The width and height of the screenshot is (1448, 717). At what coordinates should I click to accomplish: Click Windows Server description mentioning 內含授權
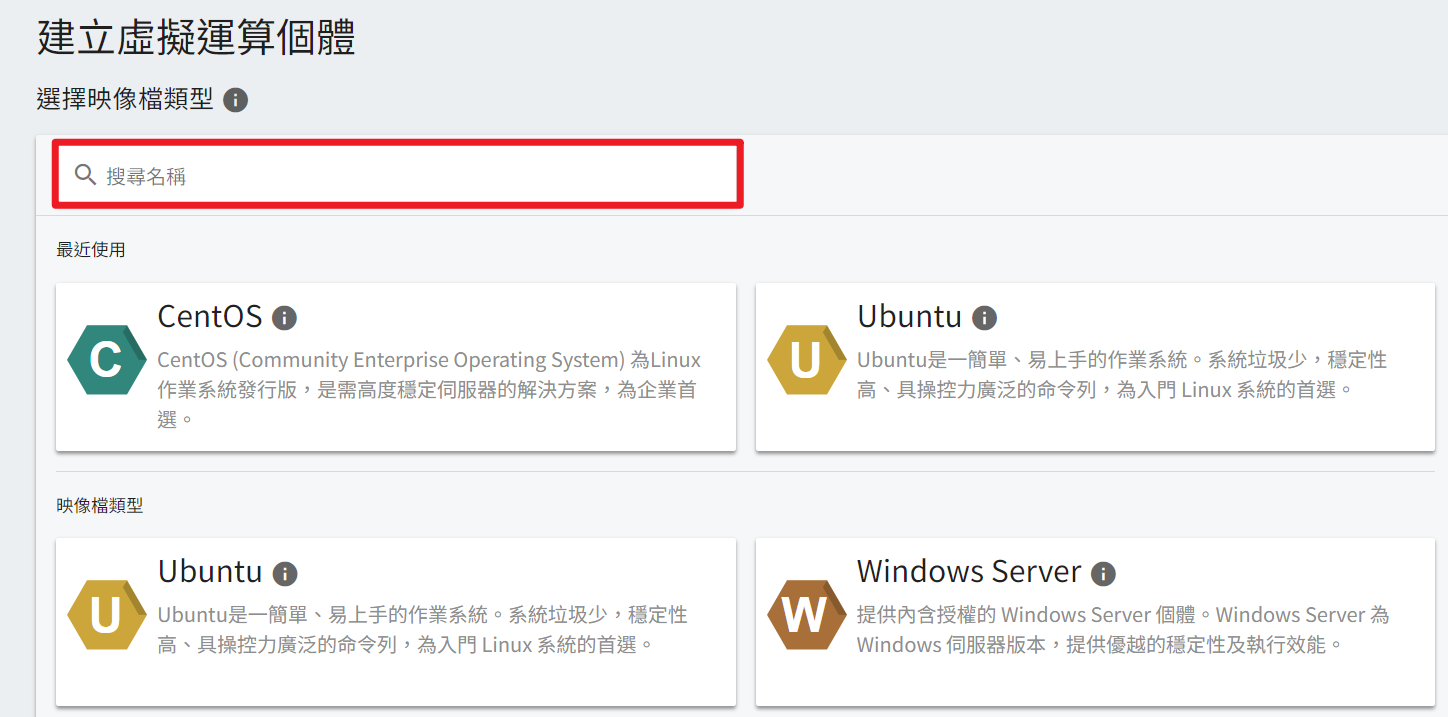click(1123, 629)
